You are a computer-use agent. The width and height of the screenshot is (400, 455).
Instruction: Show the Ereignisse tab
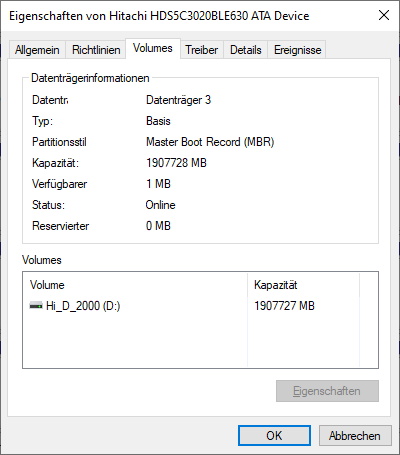tap(297, 50)
